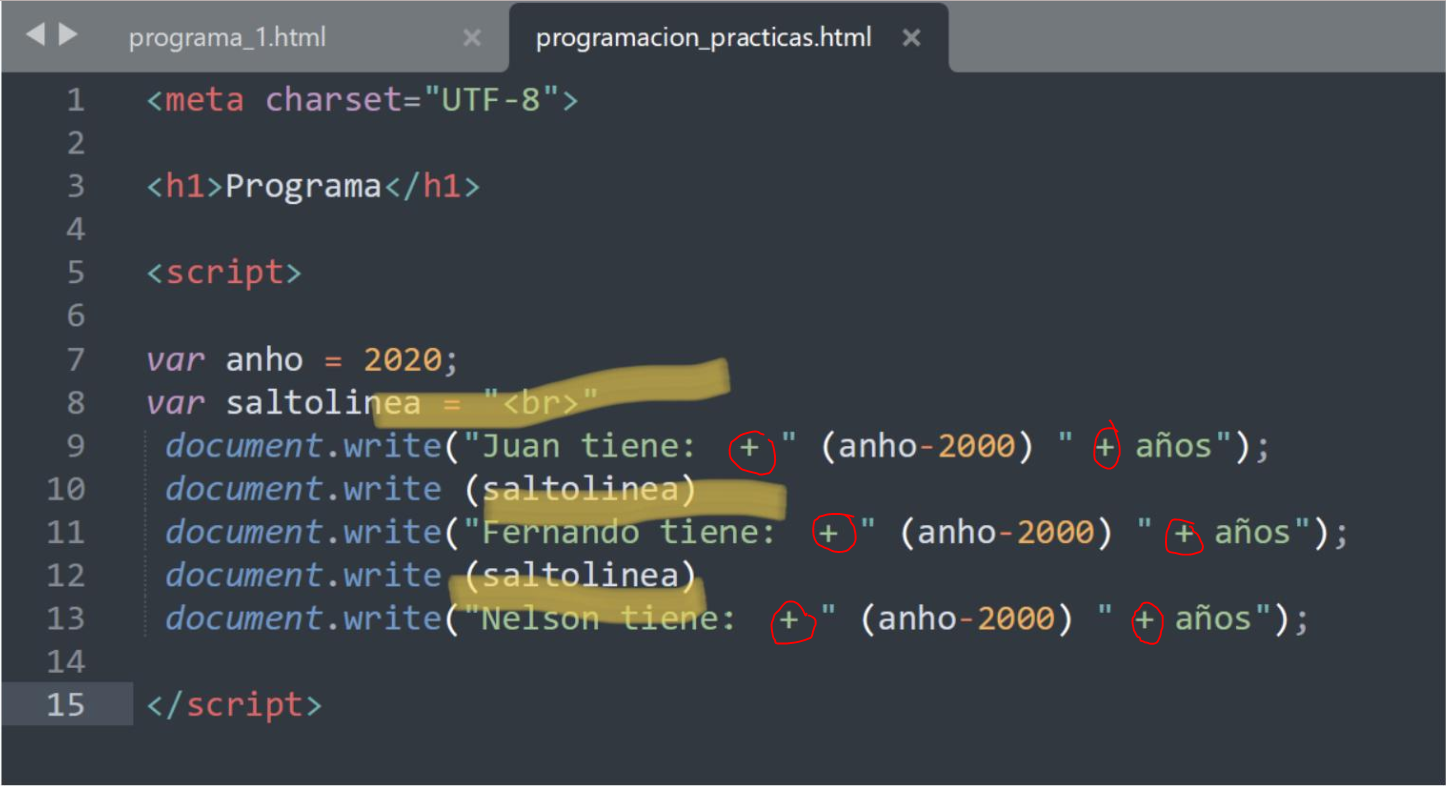Viewport: 1446px width, 786px height.
Task: Place cursor on document.write in line 9
Action: pyautogui.click(x=303, y=445)
